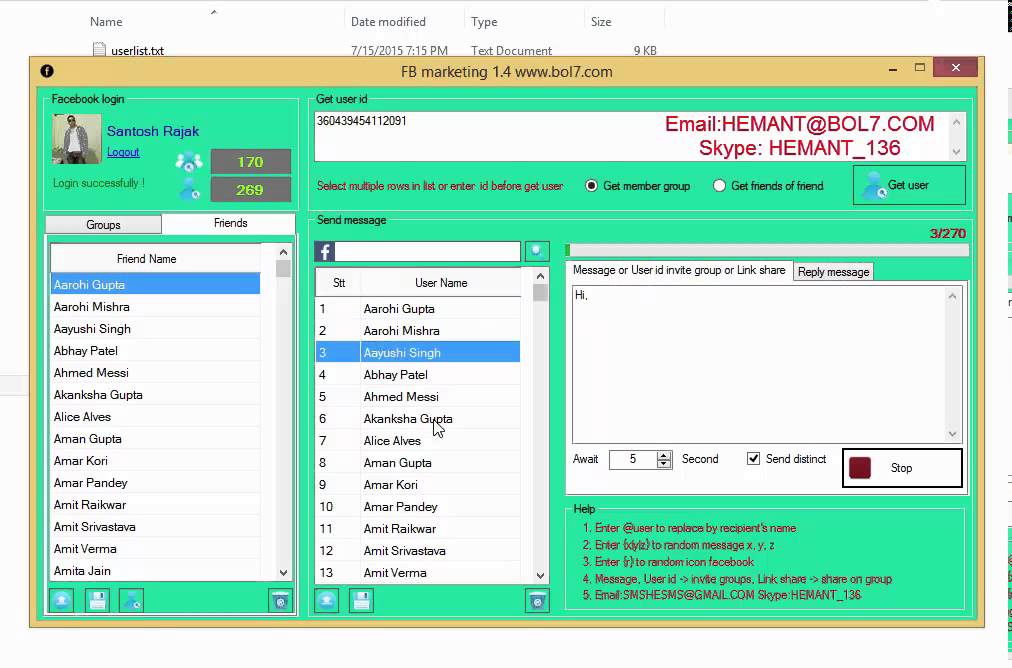Click the User Name list scroll-up arrow

(x=540, y=276)
